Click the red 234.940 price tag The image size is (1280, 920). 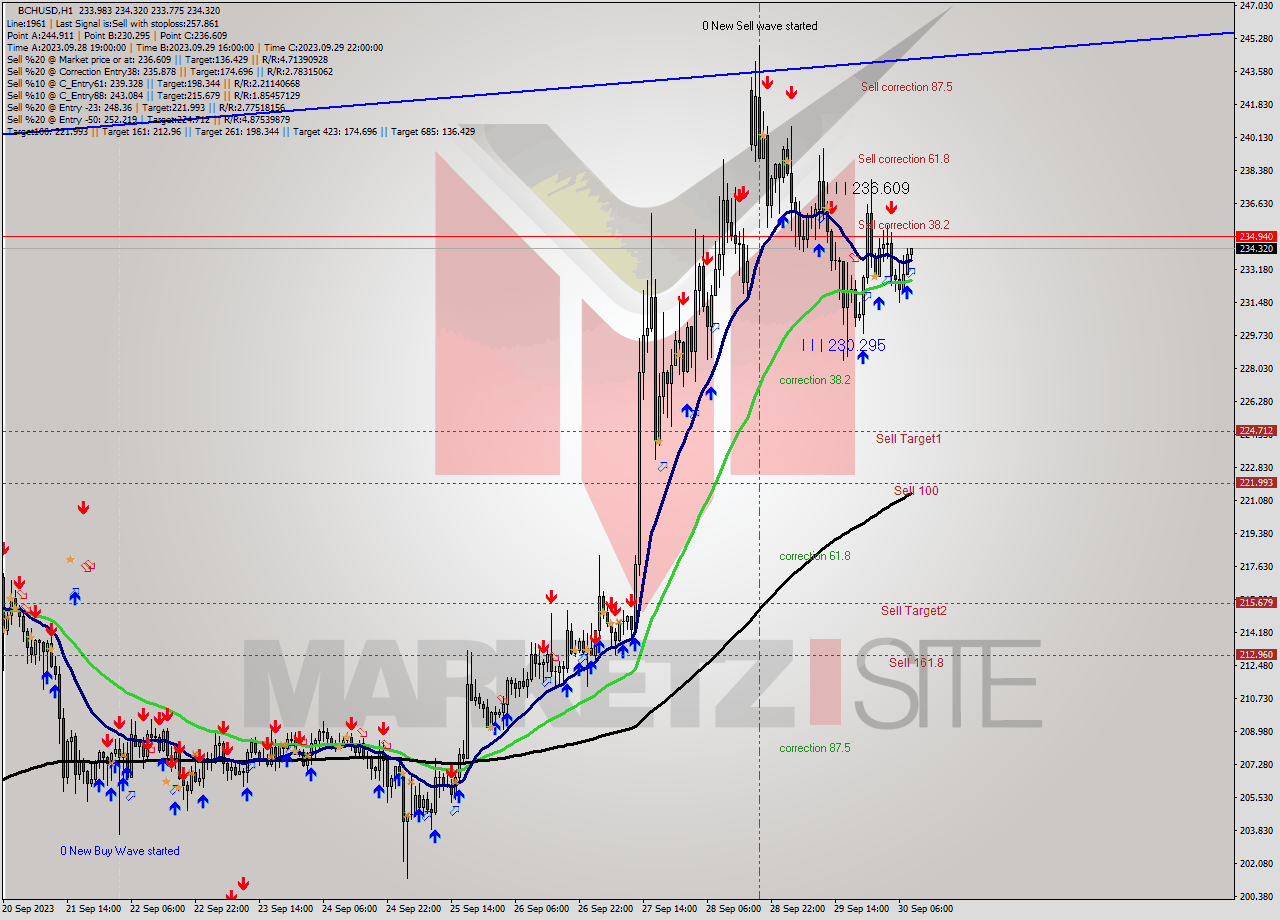(x=1256, y=237)
